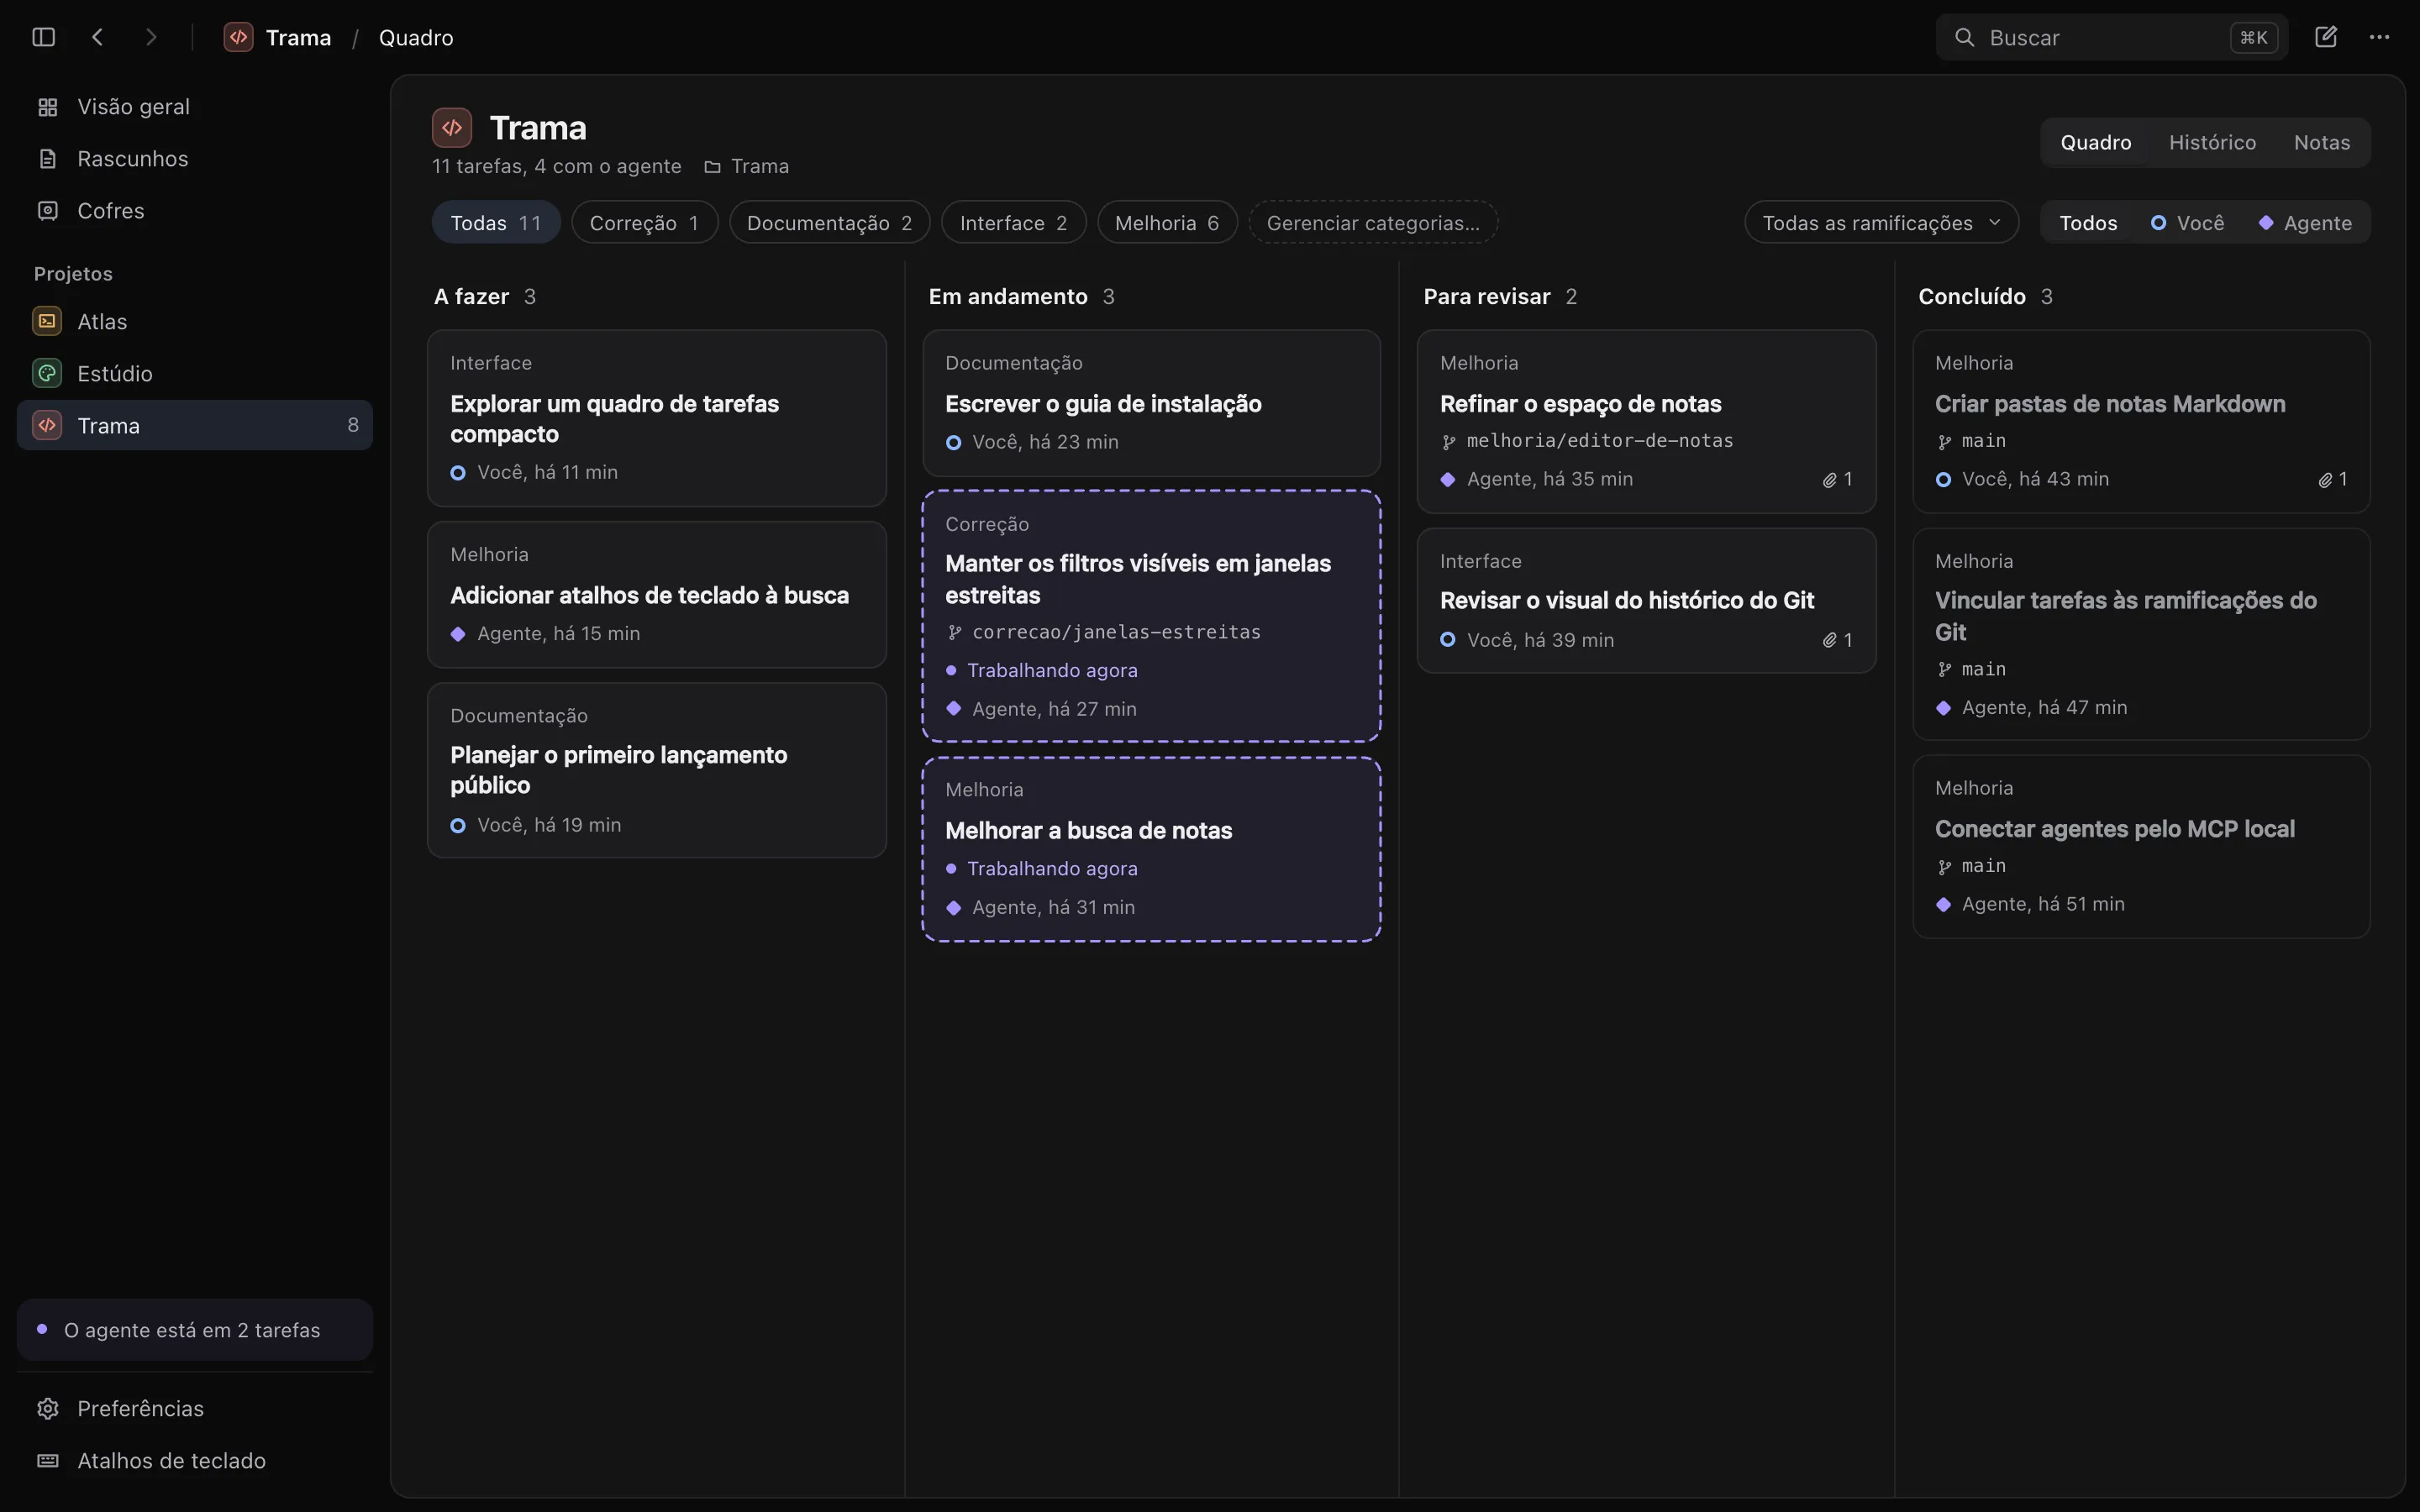Switch to the Notas tab

coord(2321,143)
